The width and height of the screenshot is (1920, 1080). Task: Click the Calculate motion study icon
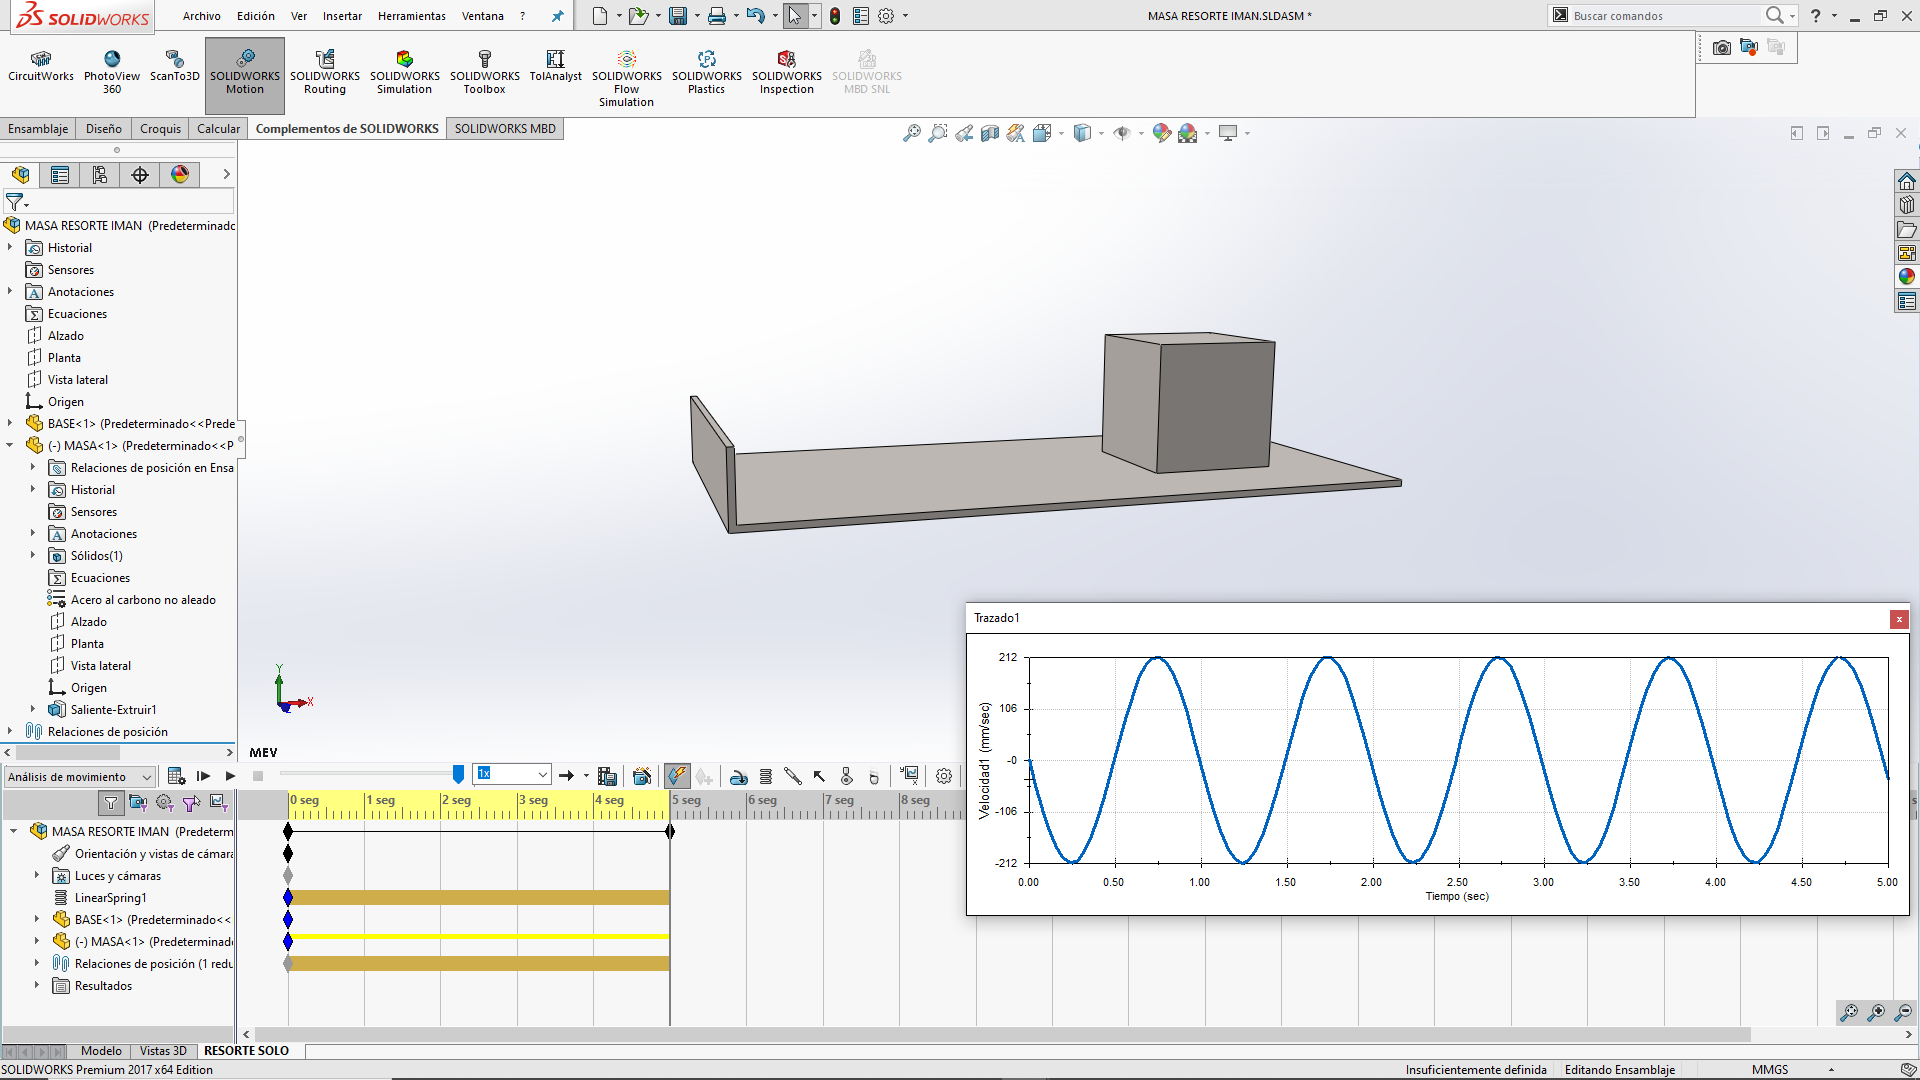click(177, 776)
